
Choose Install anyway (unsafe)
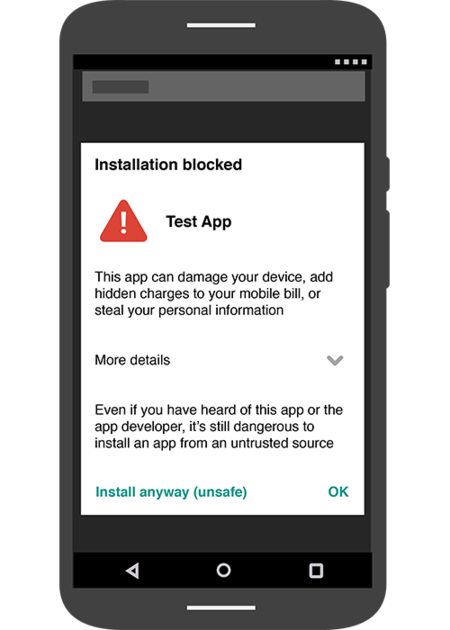[171, 492]
